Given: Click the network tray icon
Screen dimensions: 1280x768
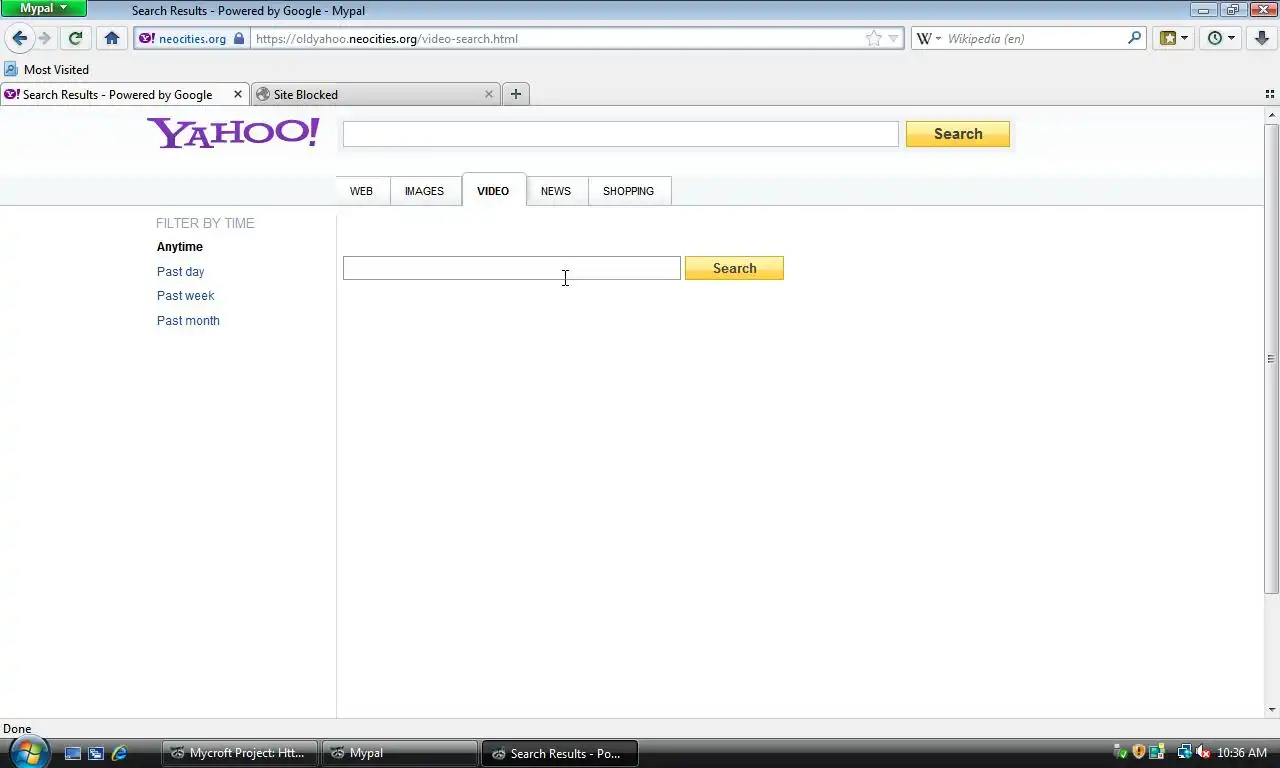Looking at the screenshot, I should point(1184,753).
